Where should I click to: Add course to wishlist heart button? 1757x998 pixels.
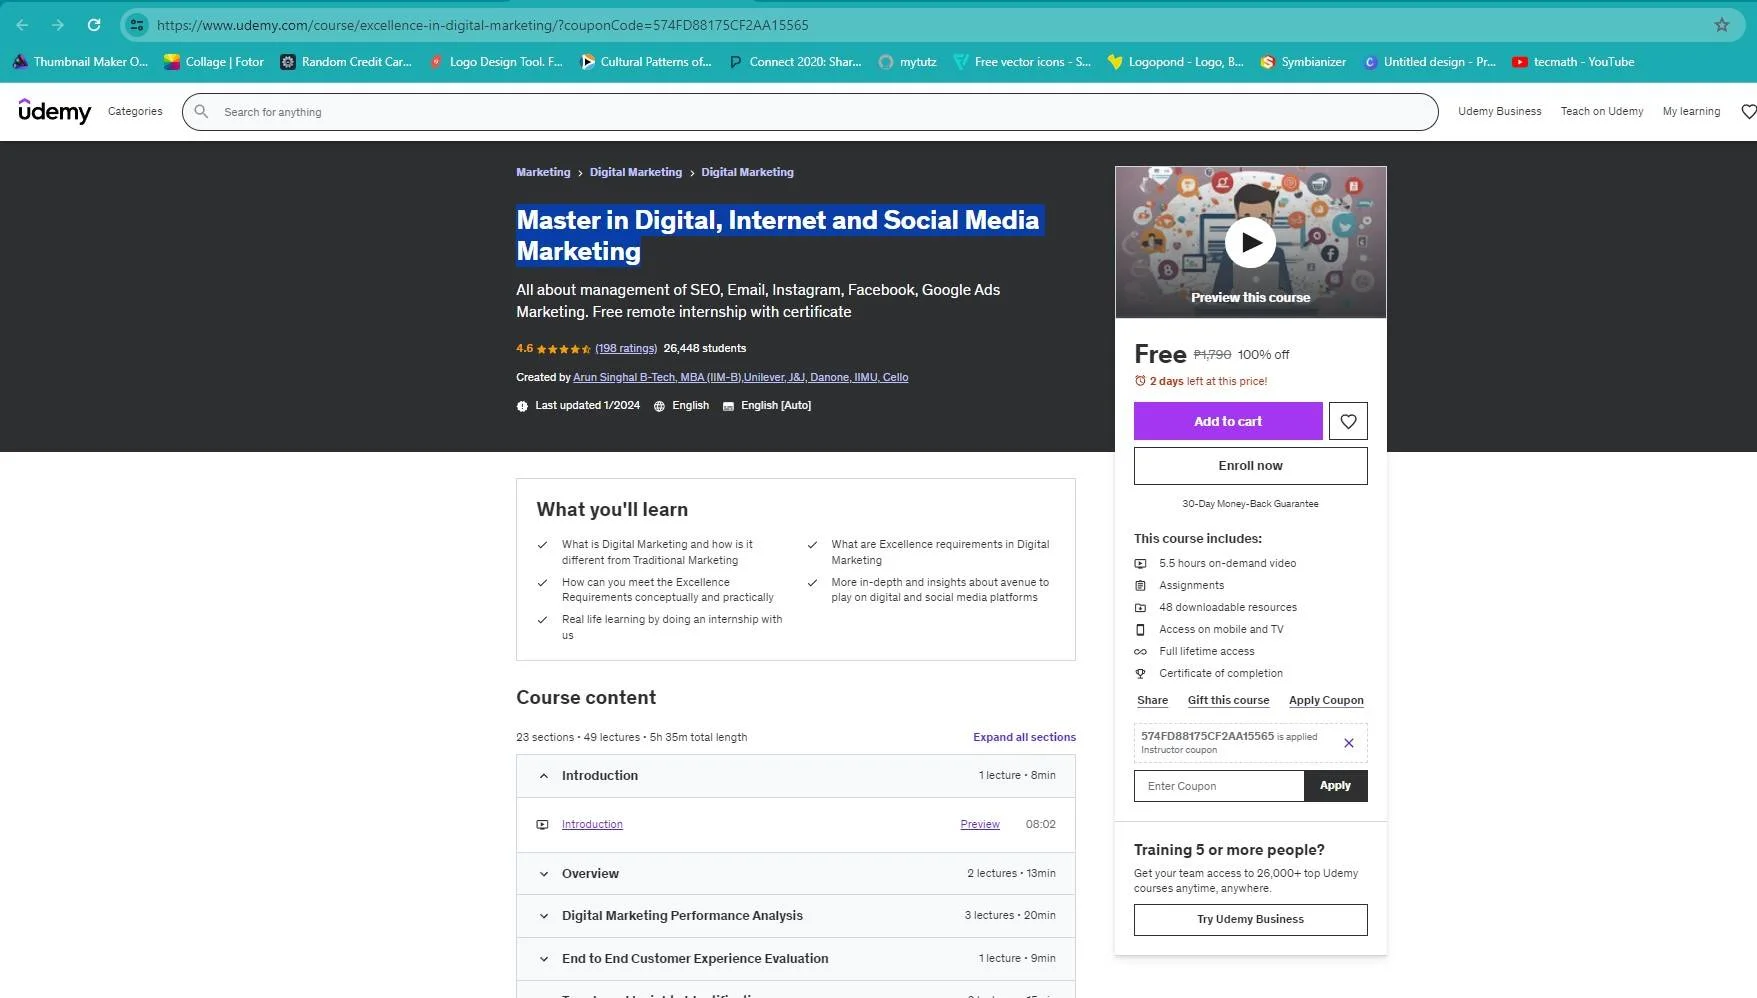[x=1348, y=421]
